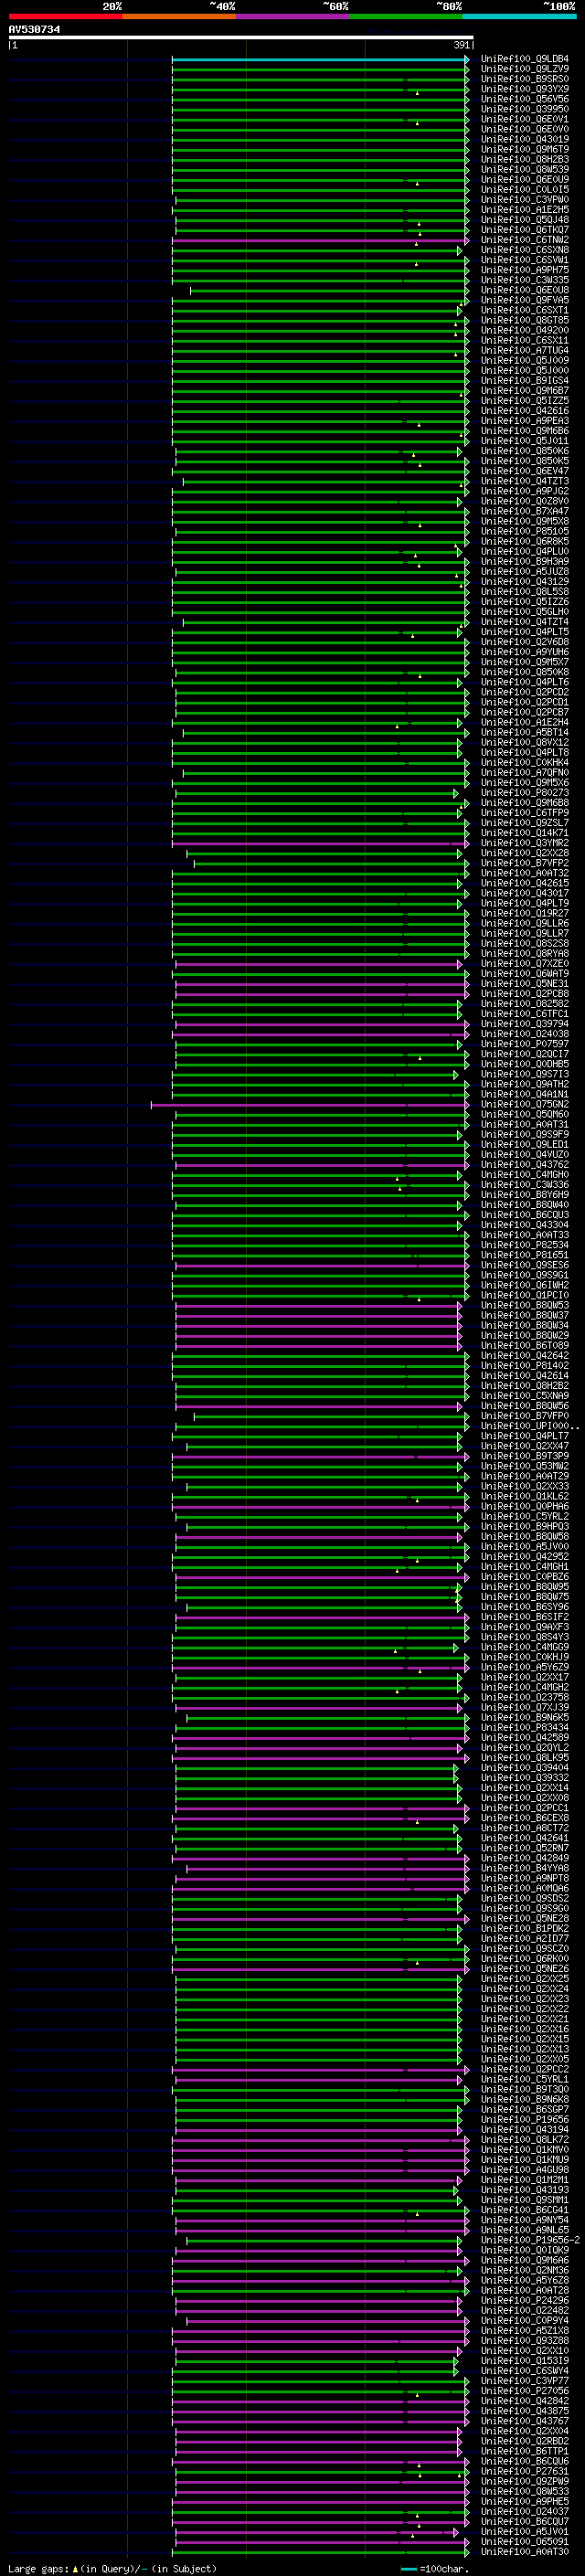The image size is (585, 2576).
Task: Open entry UniRef100_Q43019
Action: coord(525,139)
